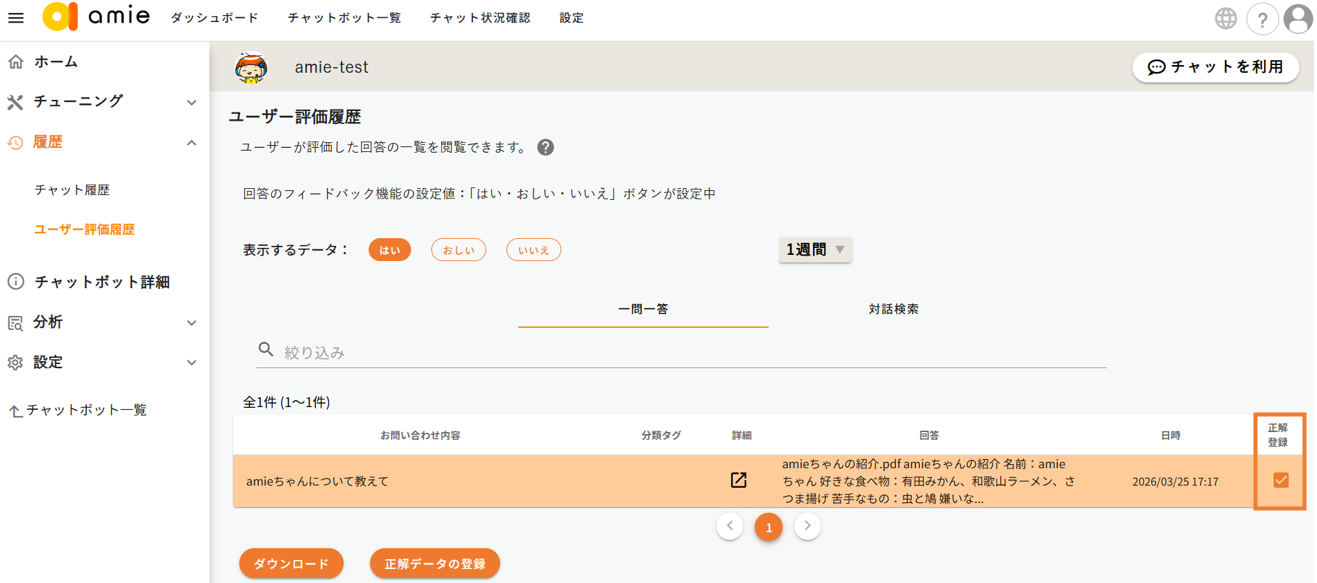Screen dimensions: 1317x583
Task: Click the globe language icon
Action: pyautogui.click(x=1225, y=18)
